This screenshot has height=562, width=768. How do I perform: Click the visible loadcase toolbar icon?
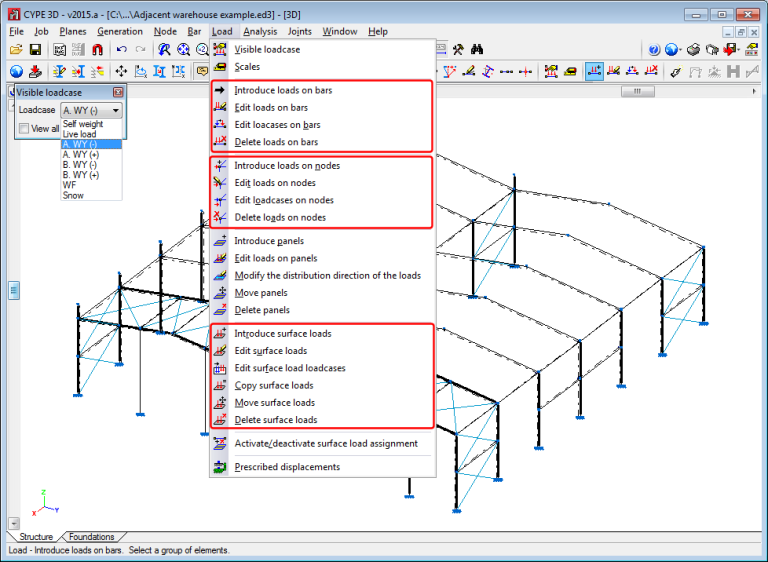pos(551,72)
